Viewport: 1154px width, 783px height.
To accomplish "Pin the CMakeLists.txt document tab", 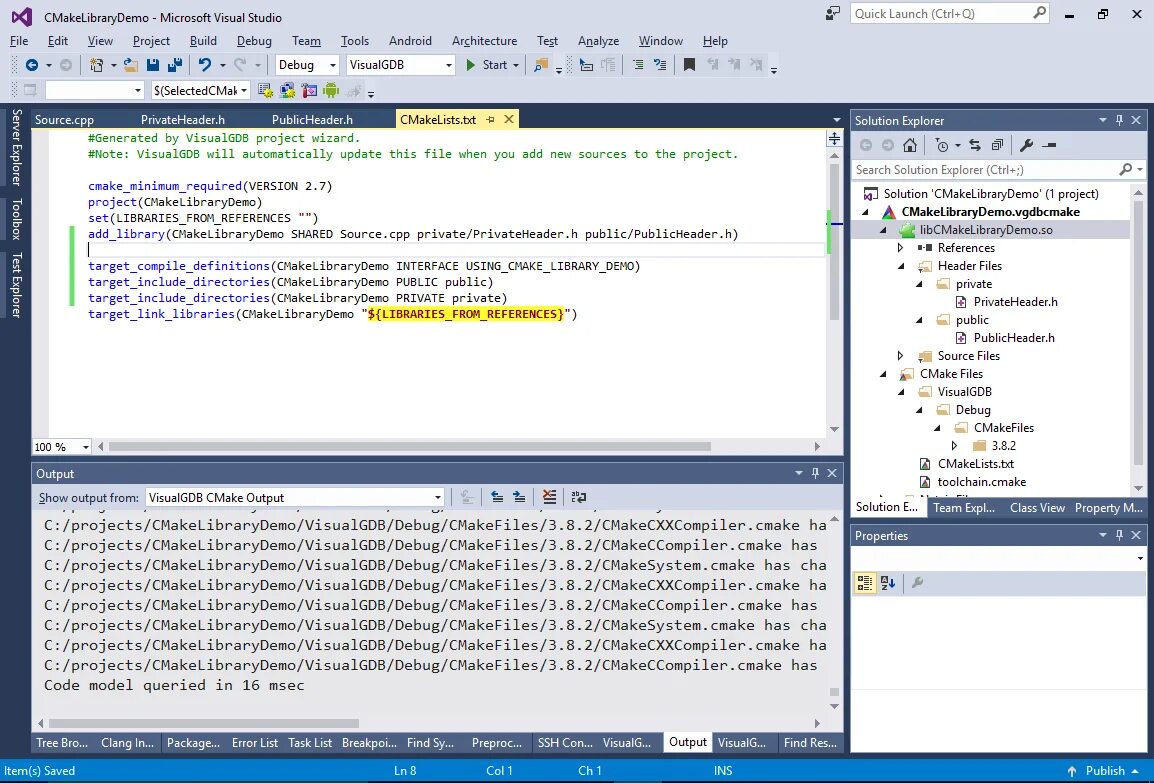I will 491,118.
